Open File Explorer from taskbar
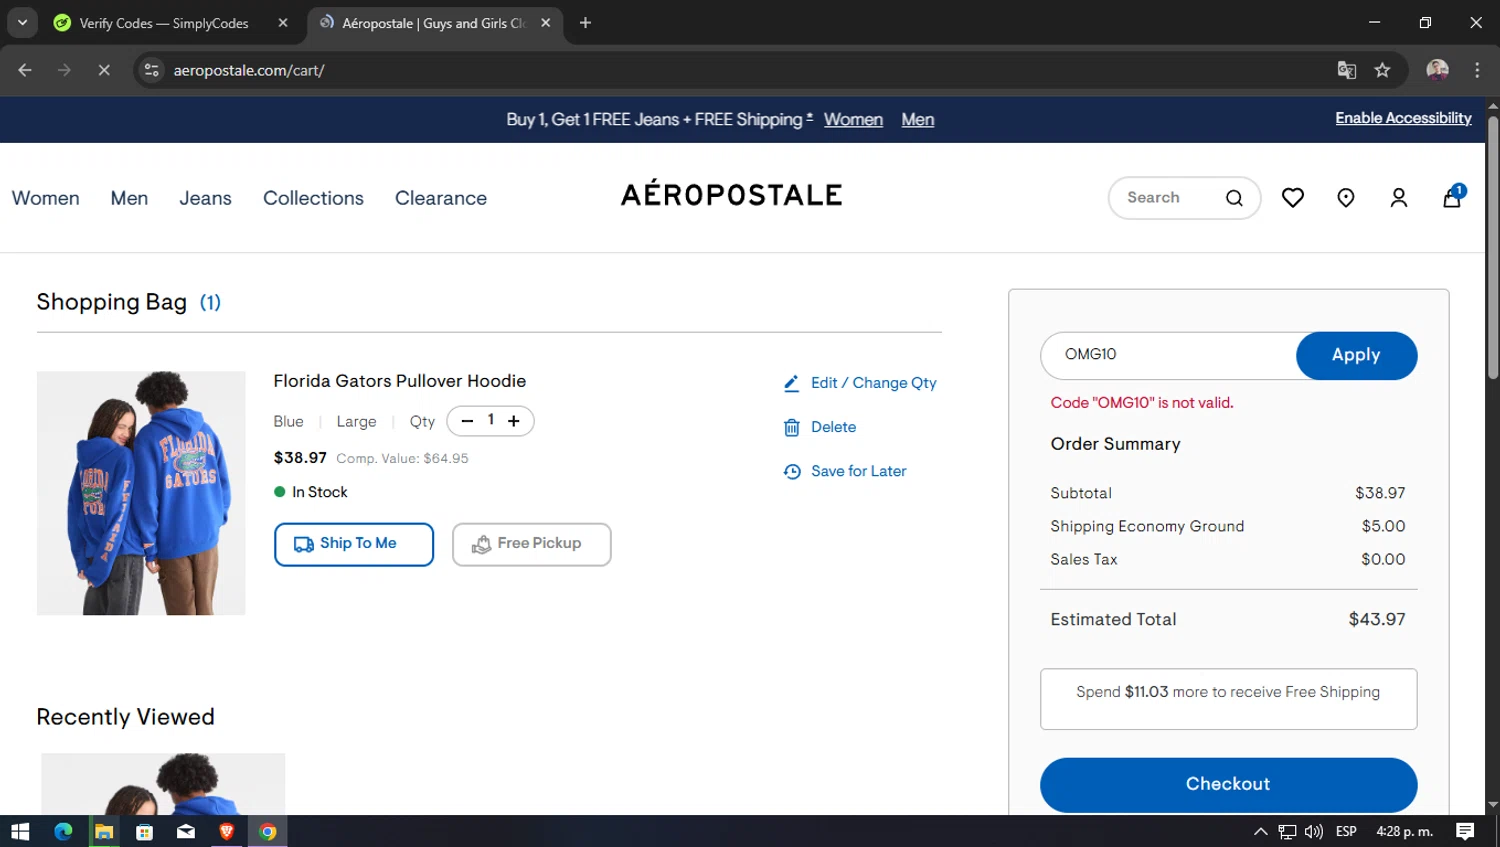This screenshot has height=847, width=1500. (x=104, y=831)
